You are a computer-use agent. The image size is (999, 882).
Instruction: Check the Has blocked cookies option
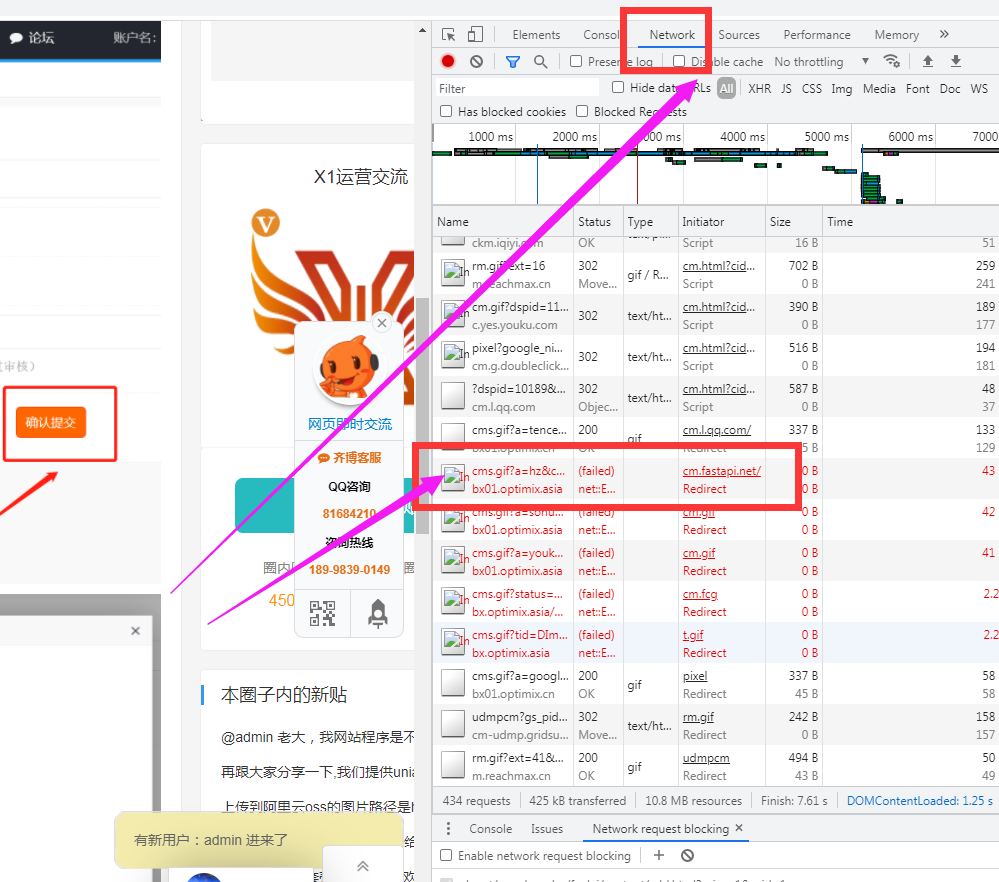pyautogui.click(x=447, y=112)
